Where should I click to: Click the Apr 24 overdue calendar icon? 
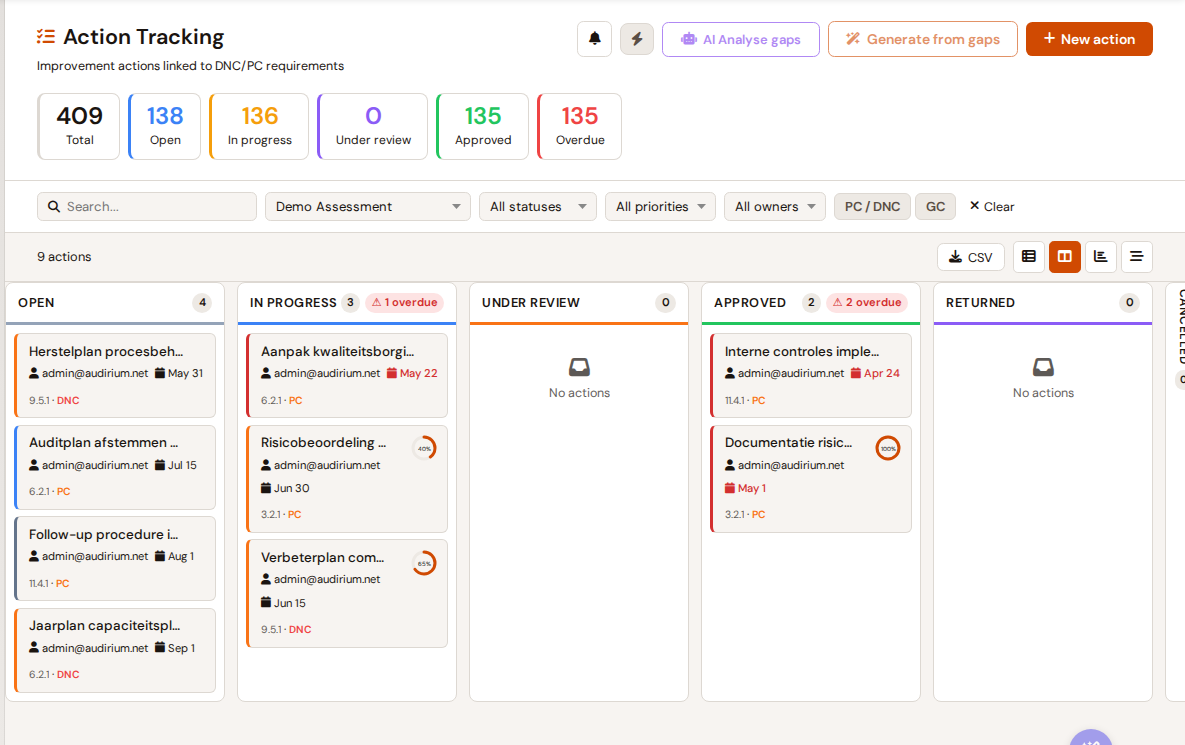(x=855, y=373)
